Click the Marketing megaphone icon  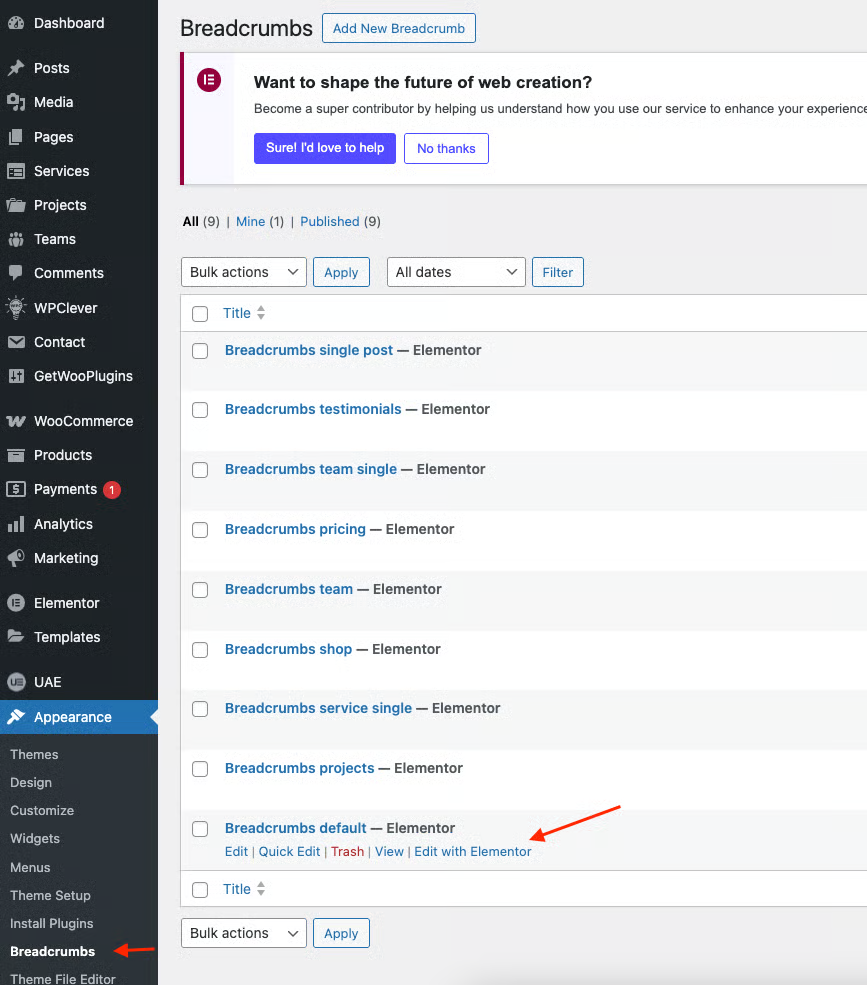(16, 558)
